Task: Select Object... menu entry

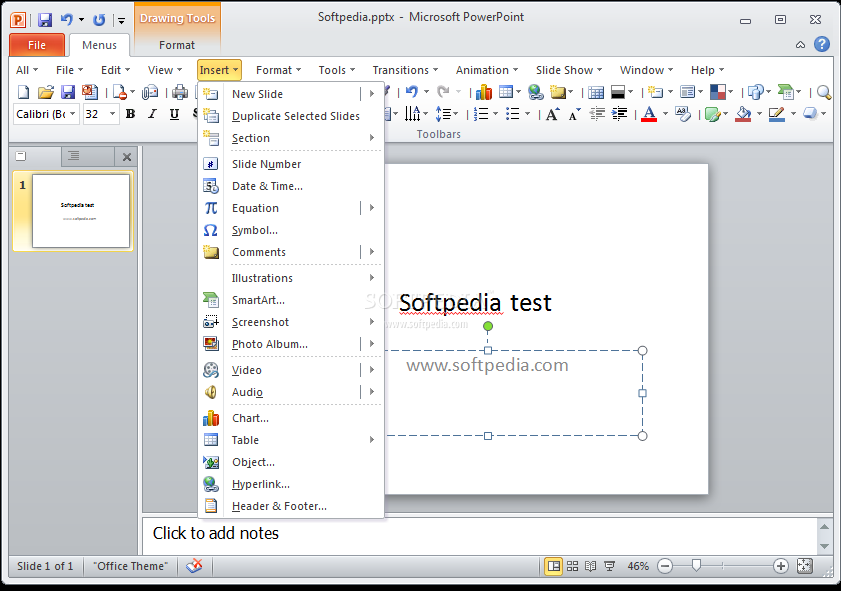Action: (x=291, y=462)
